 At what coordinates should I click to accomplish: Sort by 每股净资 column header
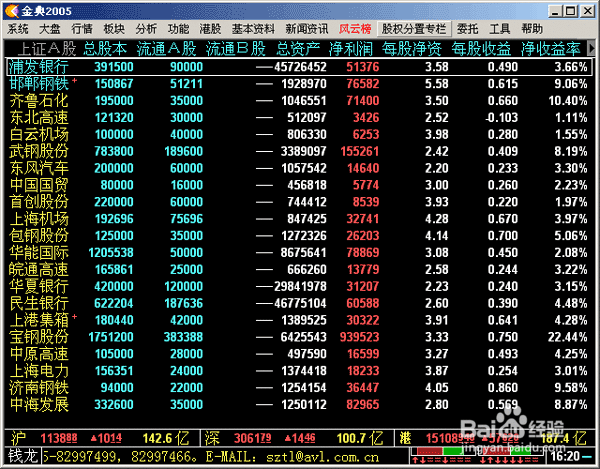412,49
